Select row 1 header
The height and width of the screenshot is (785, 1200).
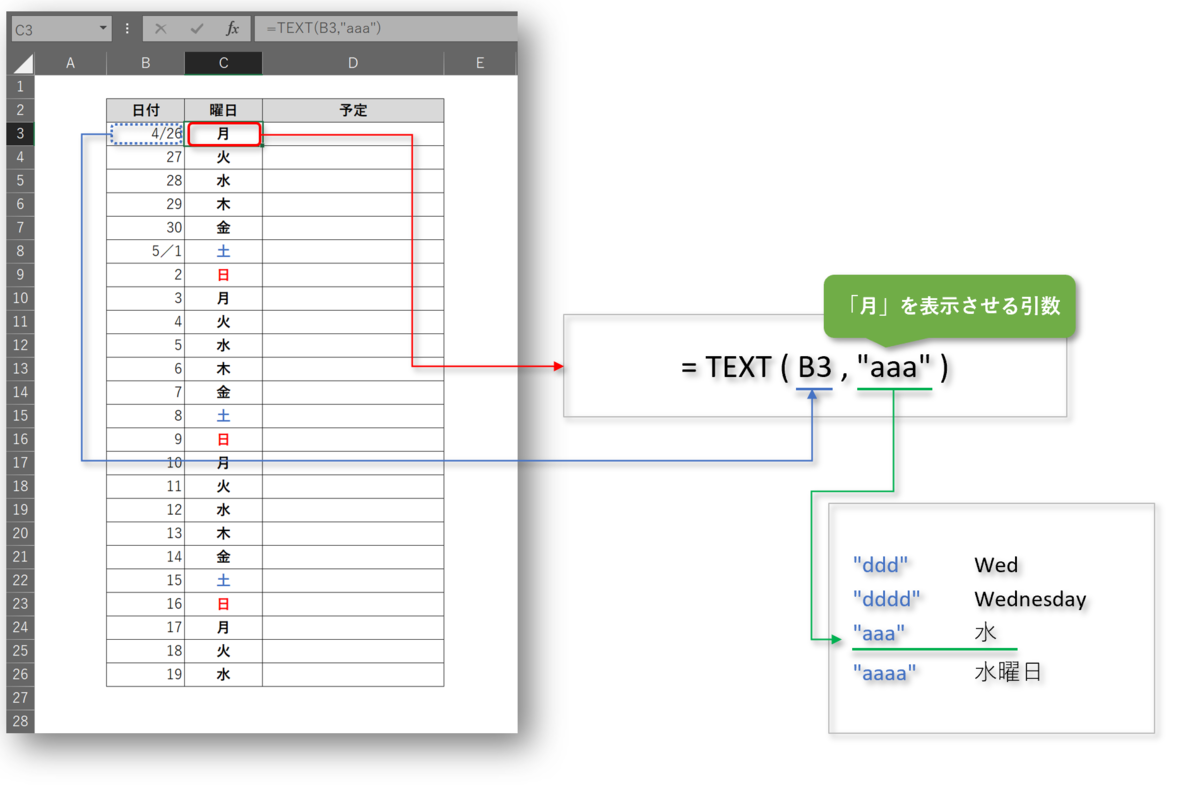click(x=20, y=87)
